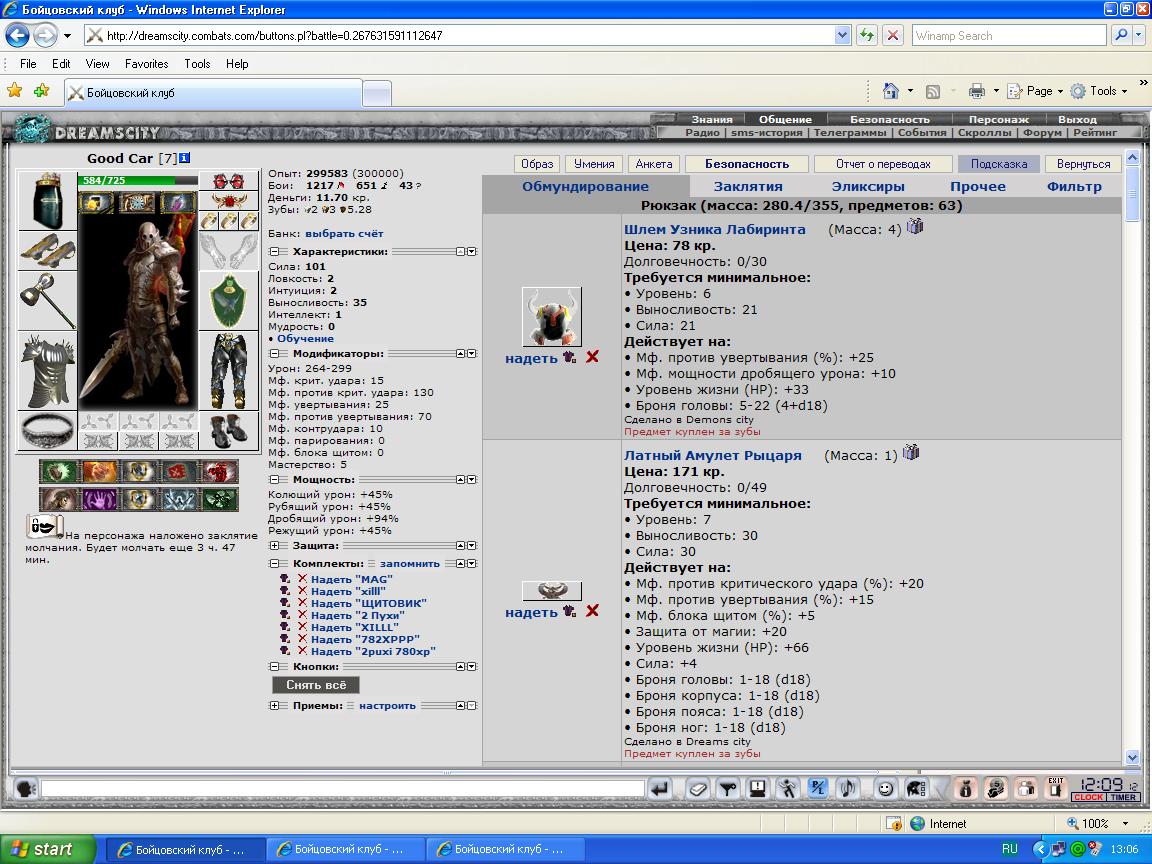Screen dimensions: 1152x864
Task: Toggle the TIMER mode label
Action: (x=1123, y=797)
